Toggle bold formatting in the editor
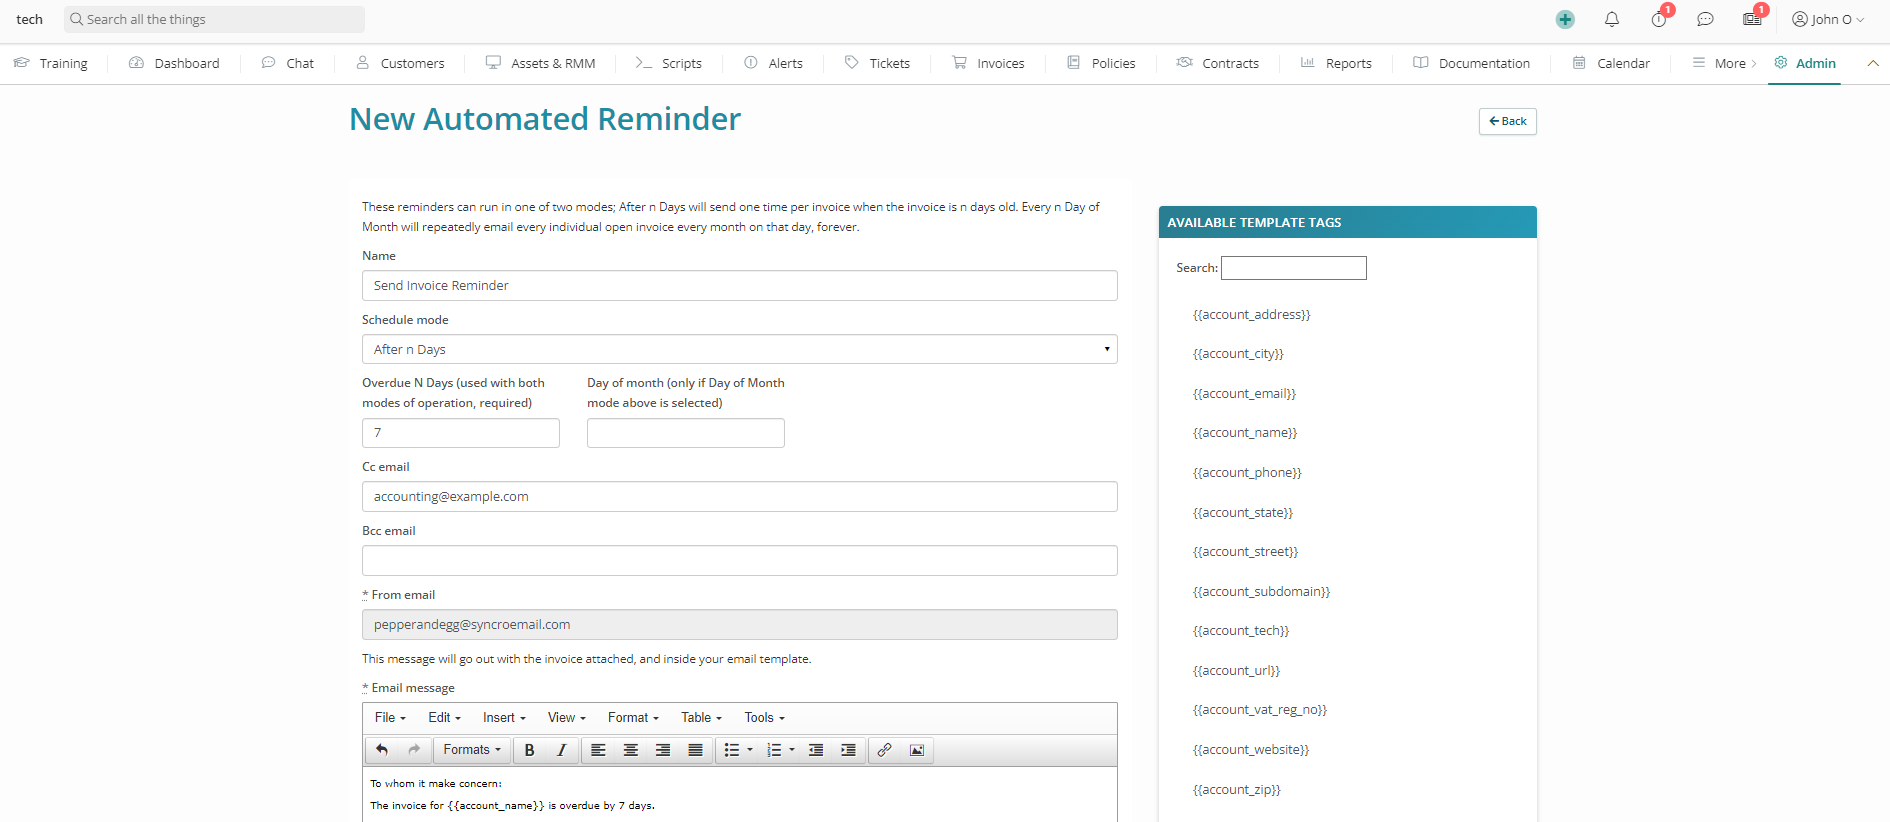Image resolution: width=1890 pixels, height=822 pixels. pos(530,750)
